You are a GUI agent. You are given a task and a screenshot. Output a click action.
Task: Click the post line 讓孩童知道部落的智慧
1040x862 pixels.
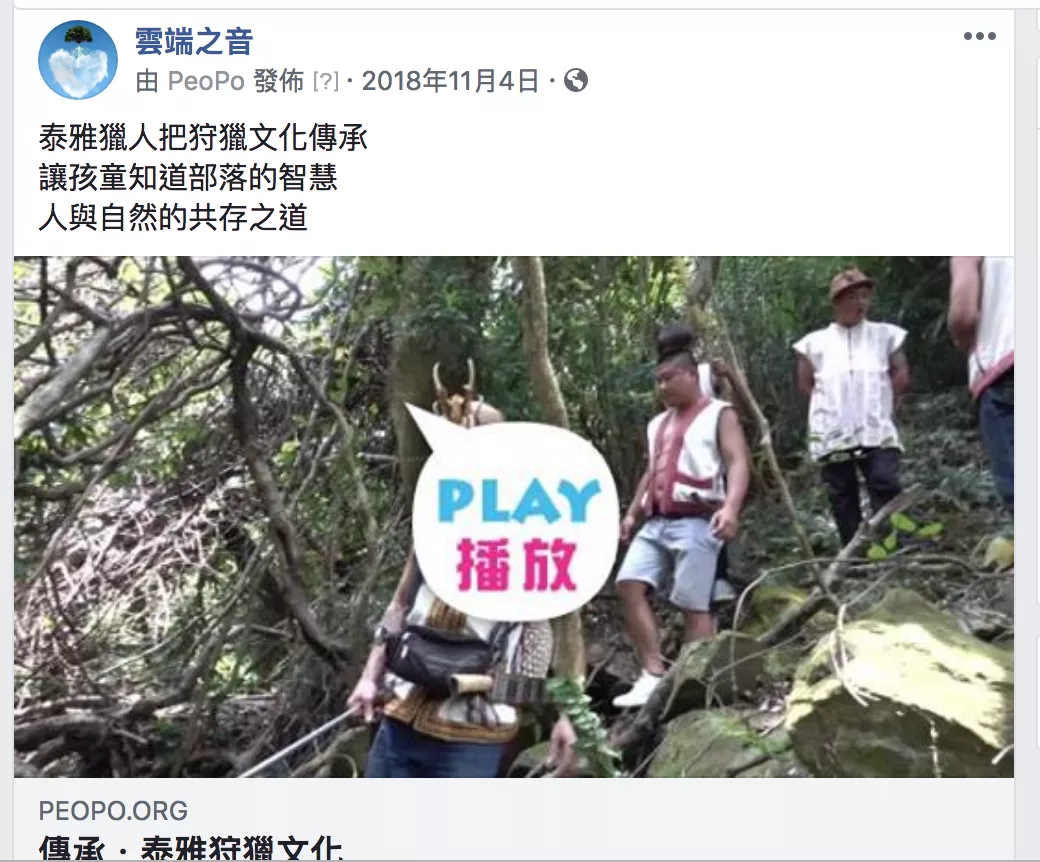188,178
